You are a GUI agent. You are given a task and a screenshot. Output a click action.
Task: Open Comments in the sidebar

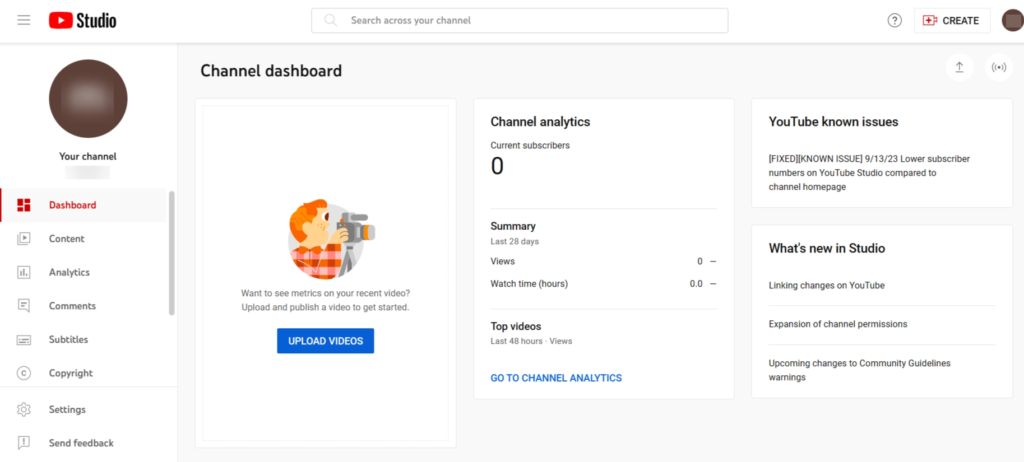coord(72,306)
